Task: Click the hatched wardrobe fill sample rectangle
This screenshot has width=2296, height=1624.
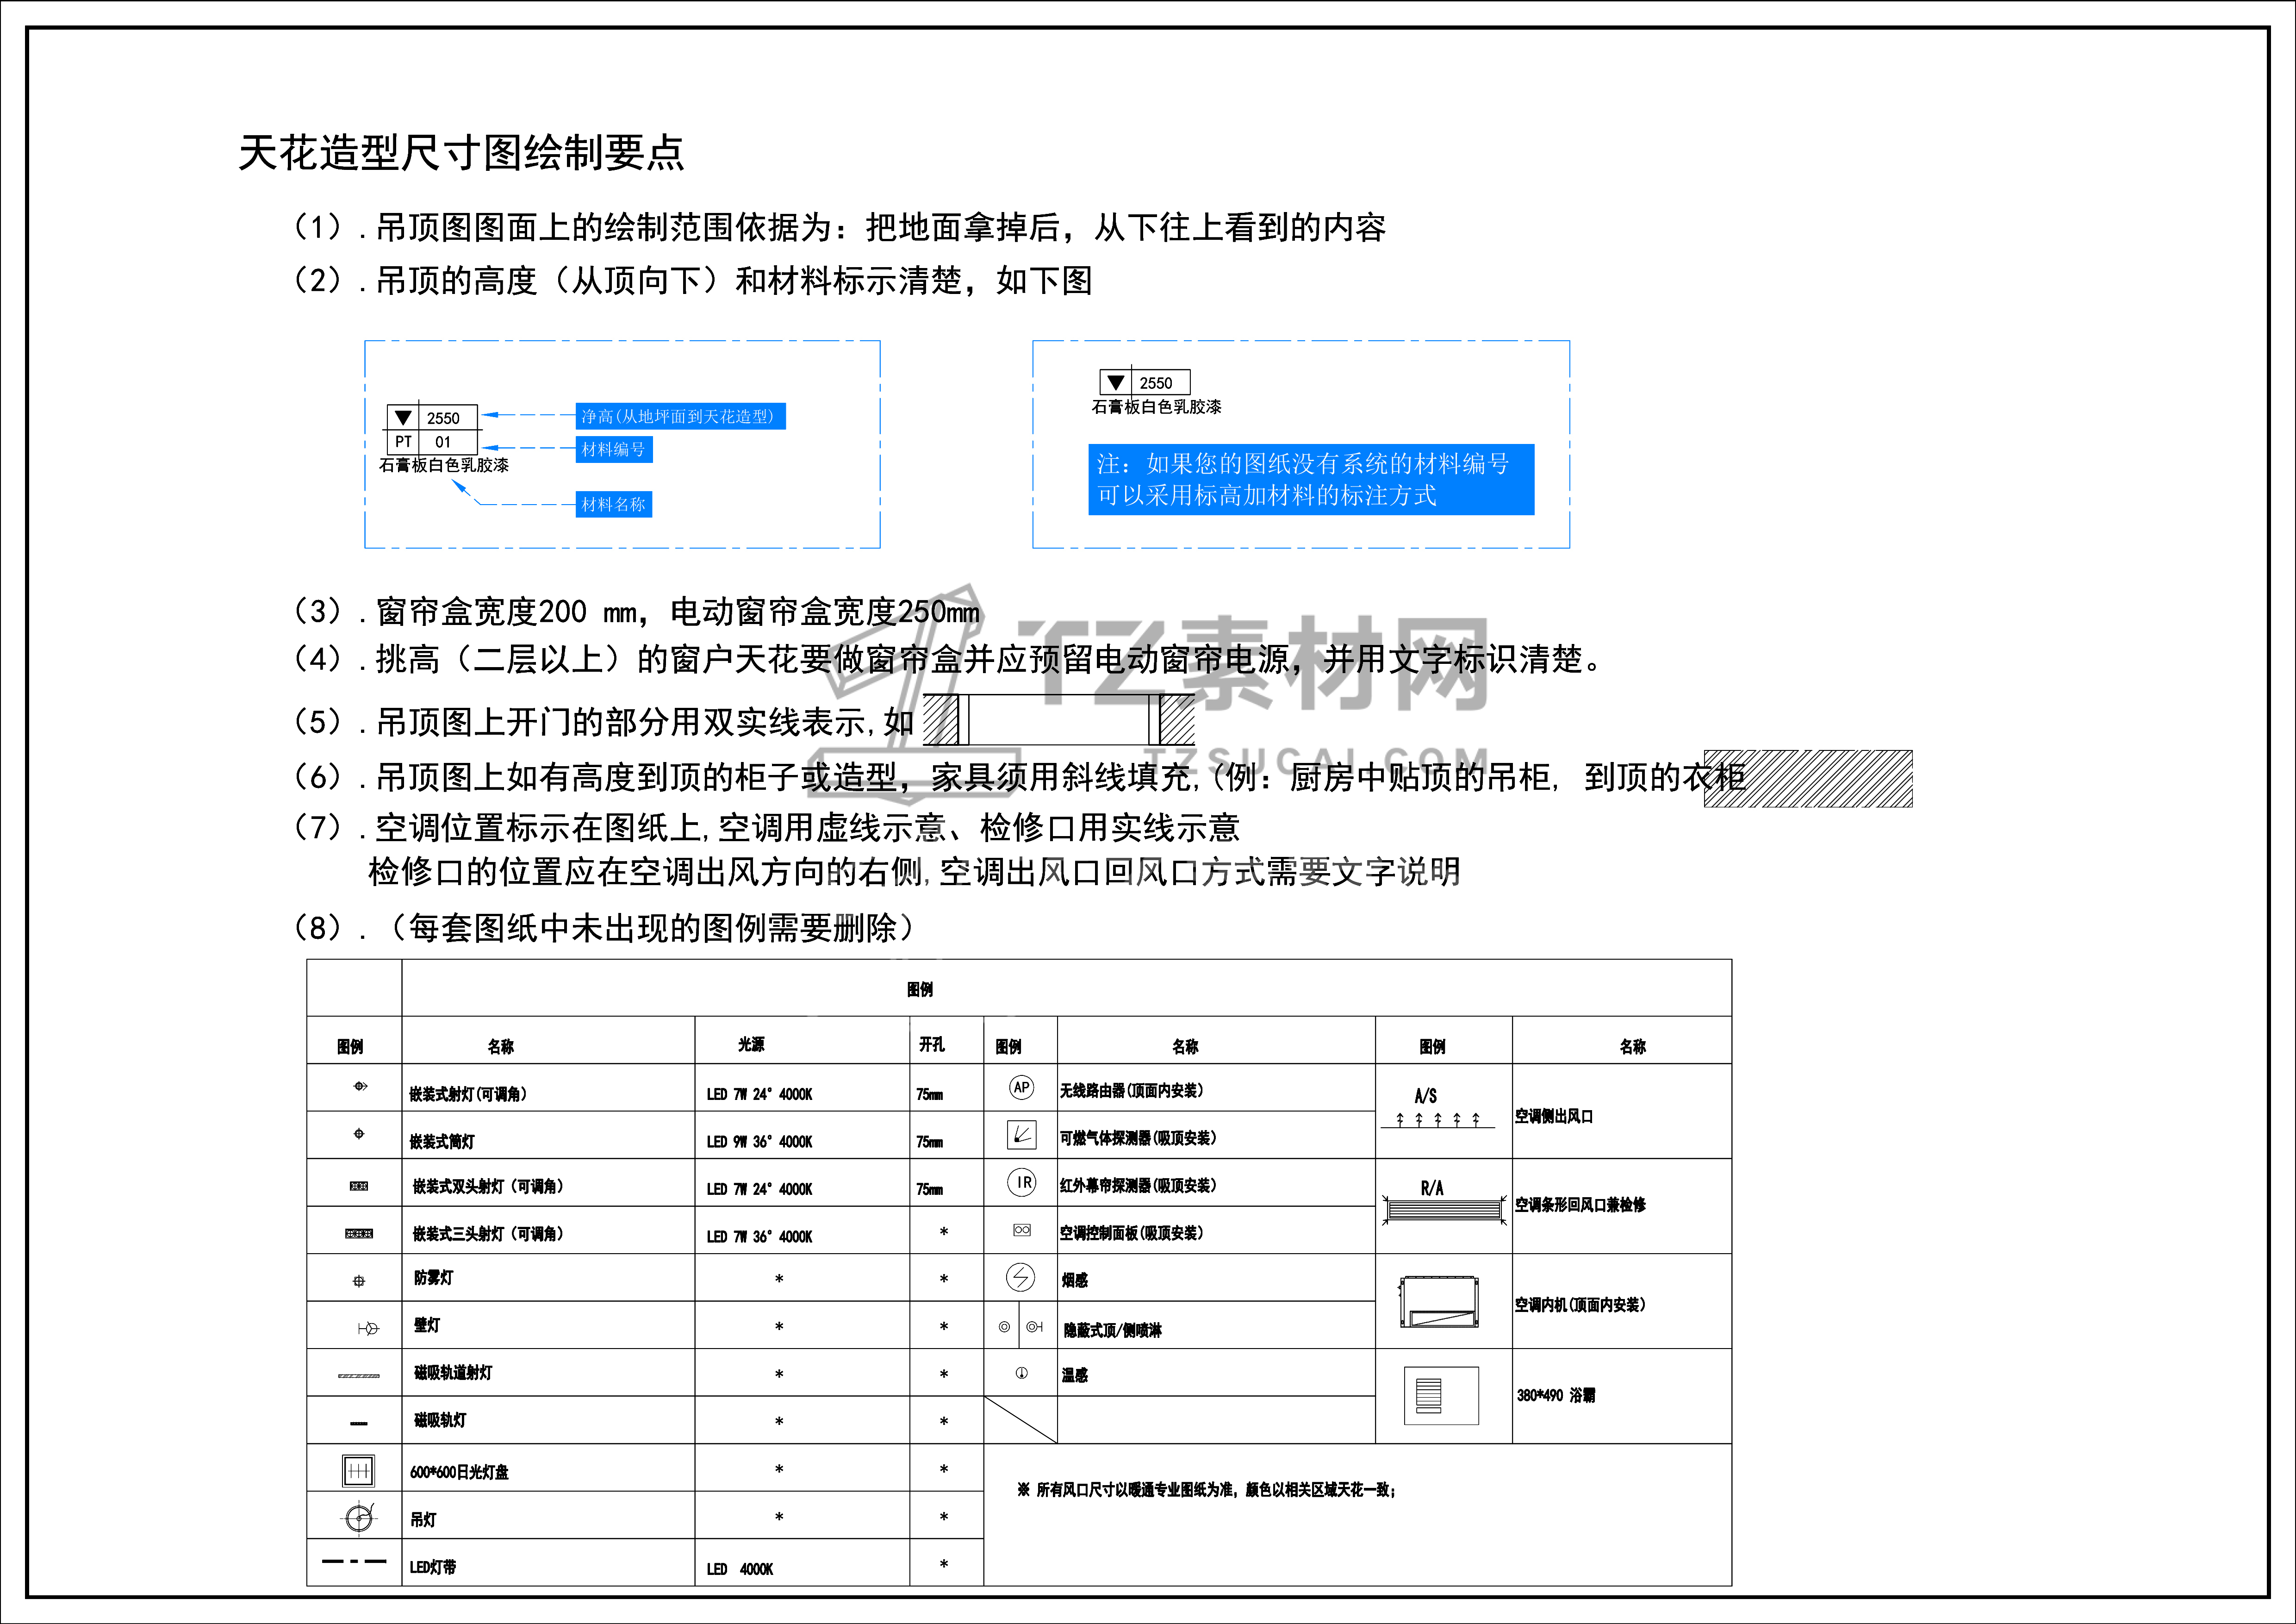Action: tap(1808, 778)
